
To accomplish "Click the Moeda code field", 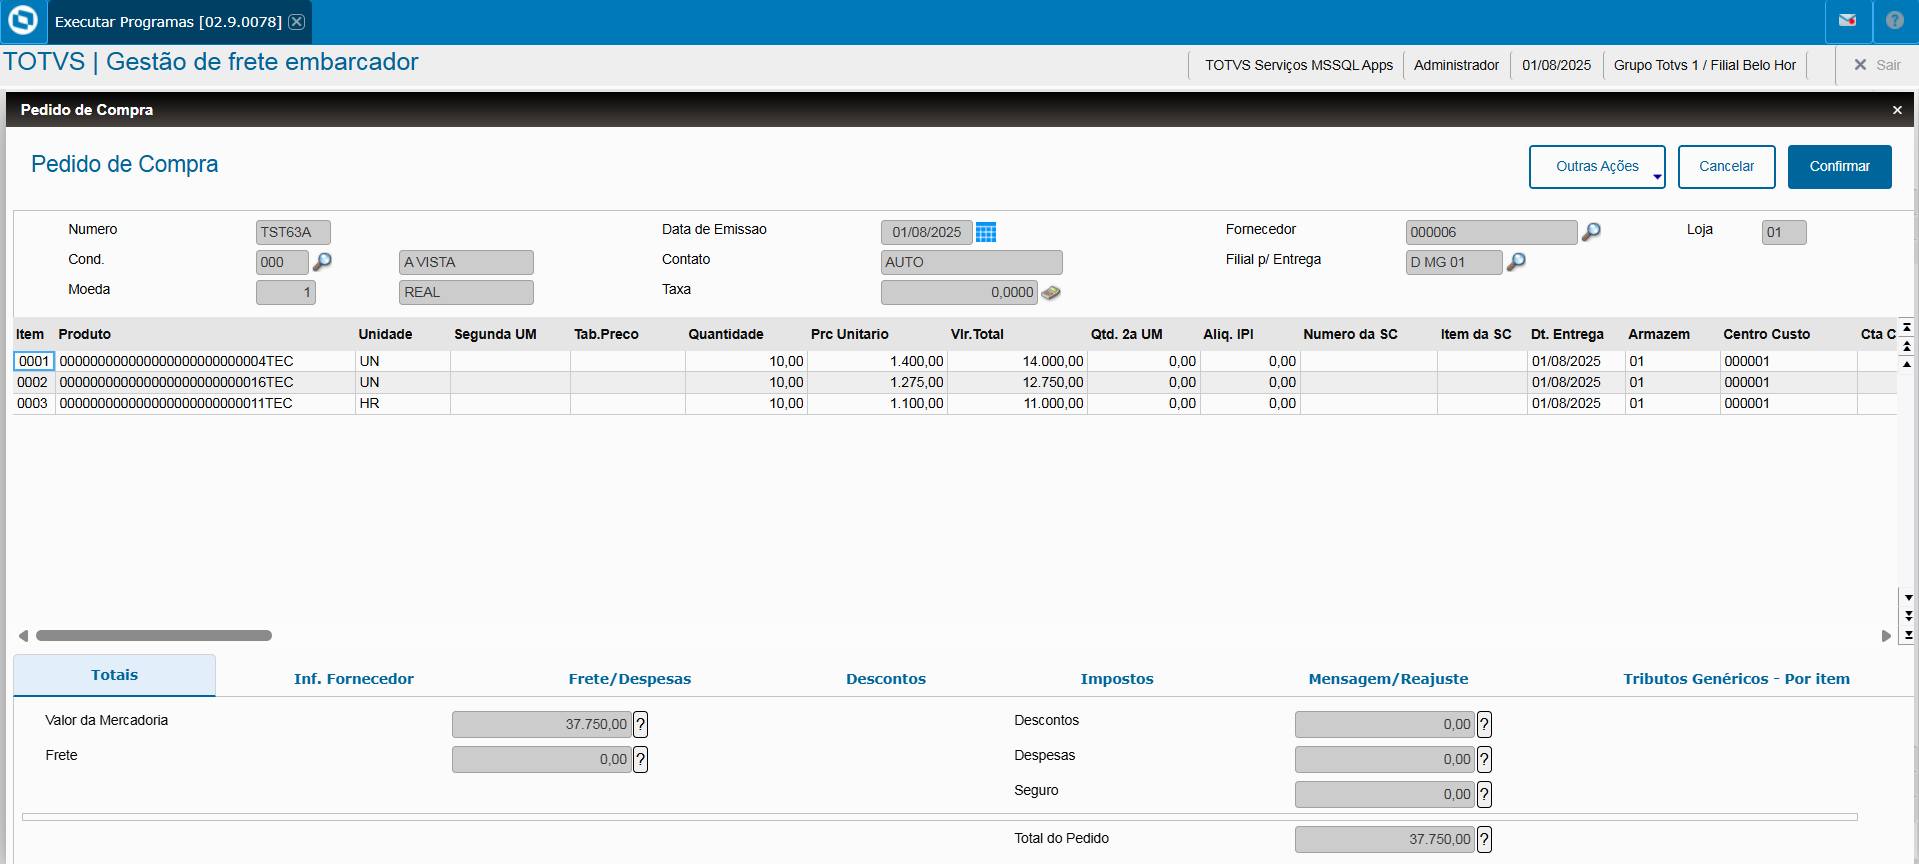I will pos(286,292).
